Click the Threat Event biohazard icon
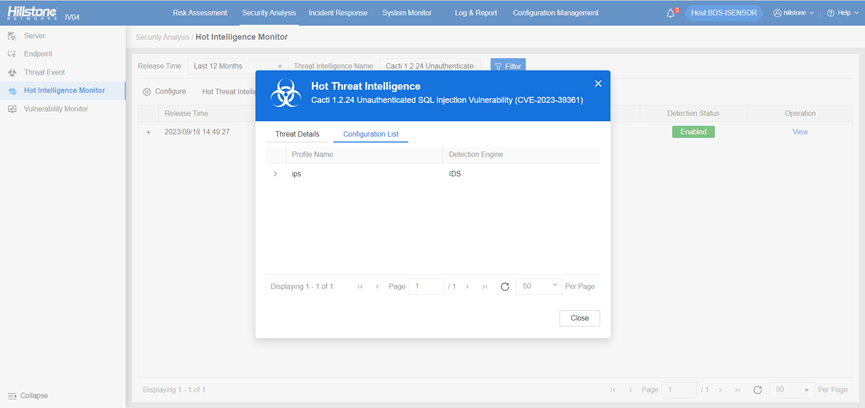Viewport: 865px width, 408px height. pyautogui.click(x=12, y=72)
